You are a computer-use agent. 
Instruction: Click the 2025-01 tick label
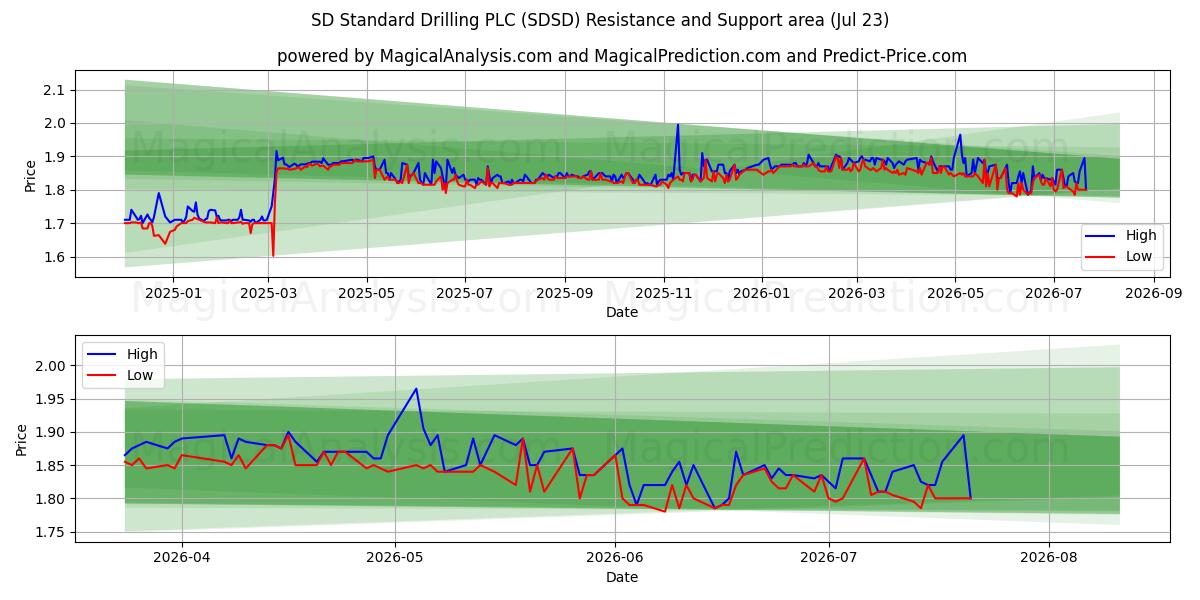[173, 294]
